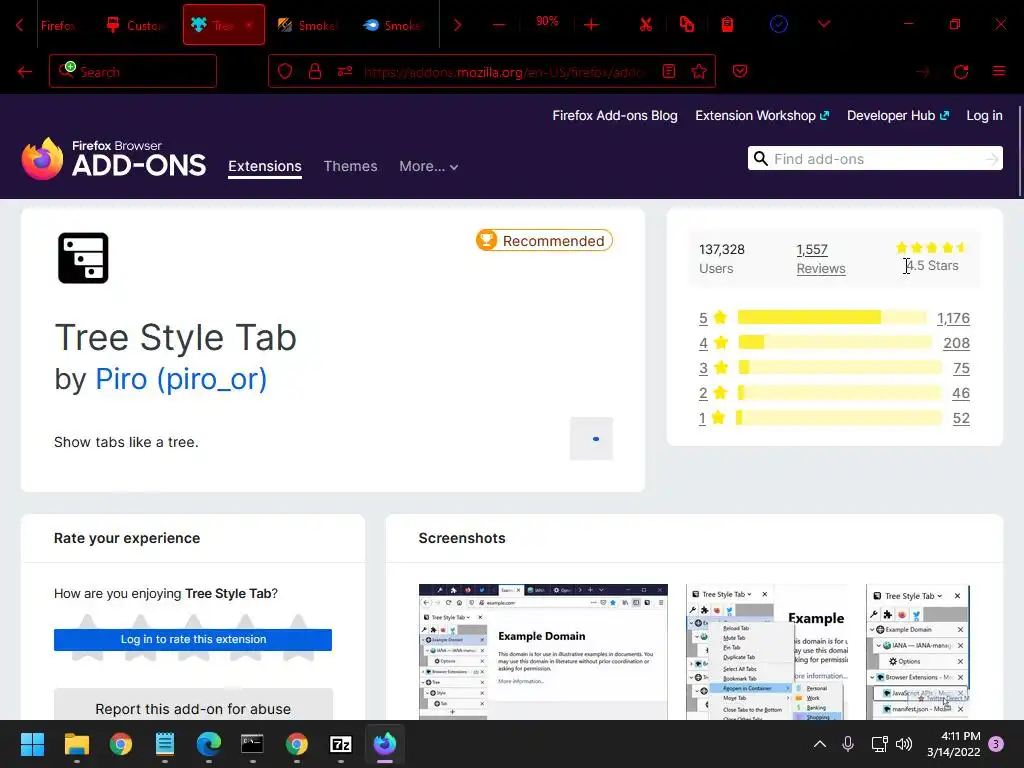Screen dimensions: 1024x768
Task: Open the 46 two-star reviews count
Action: tap(961, 393)
